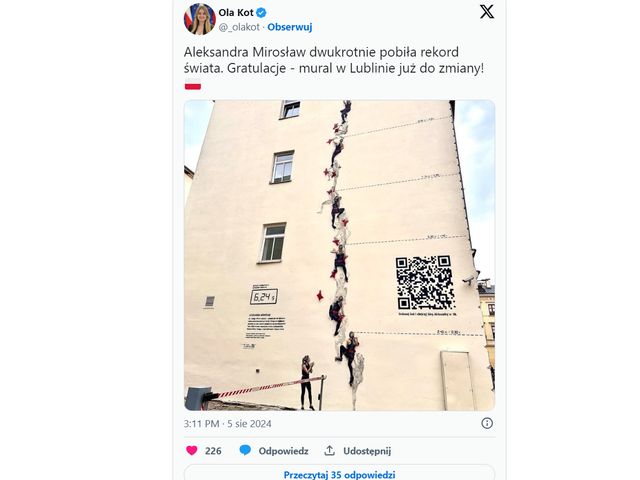The width and height of the screenshot is (640, 480).
Task: Click the X logo icon
Action: click(487, 11)
